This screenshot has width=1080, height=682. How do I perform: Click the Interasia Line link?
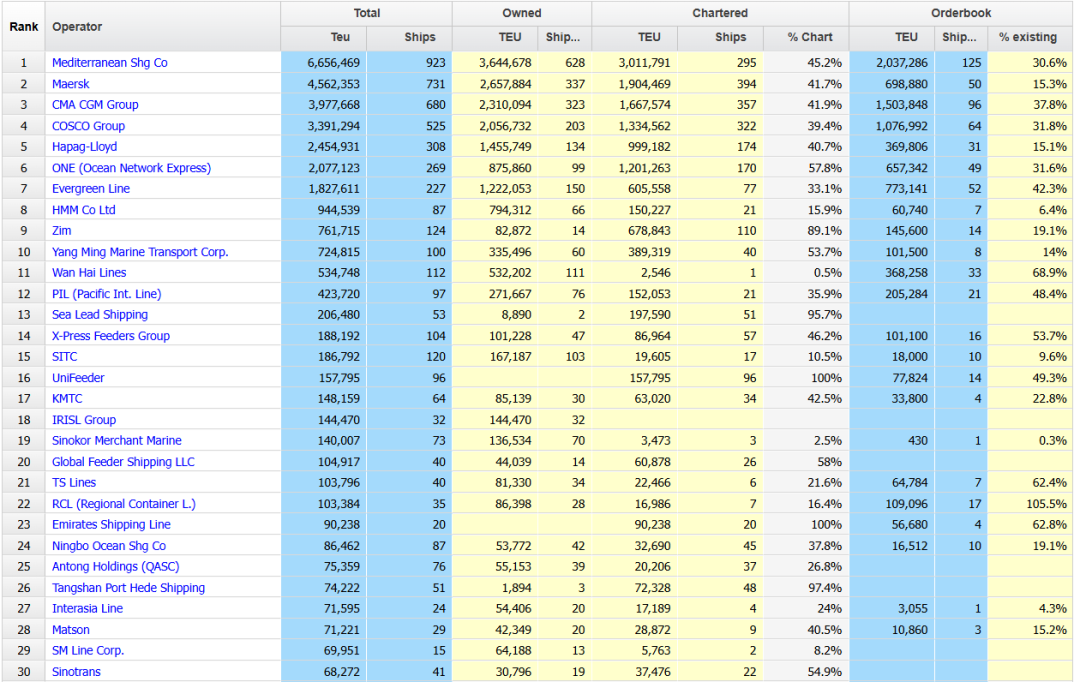[87, 609]
